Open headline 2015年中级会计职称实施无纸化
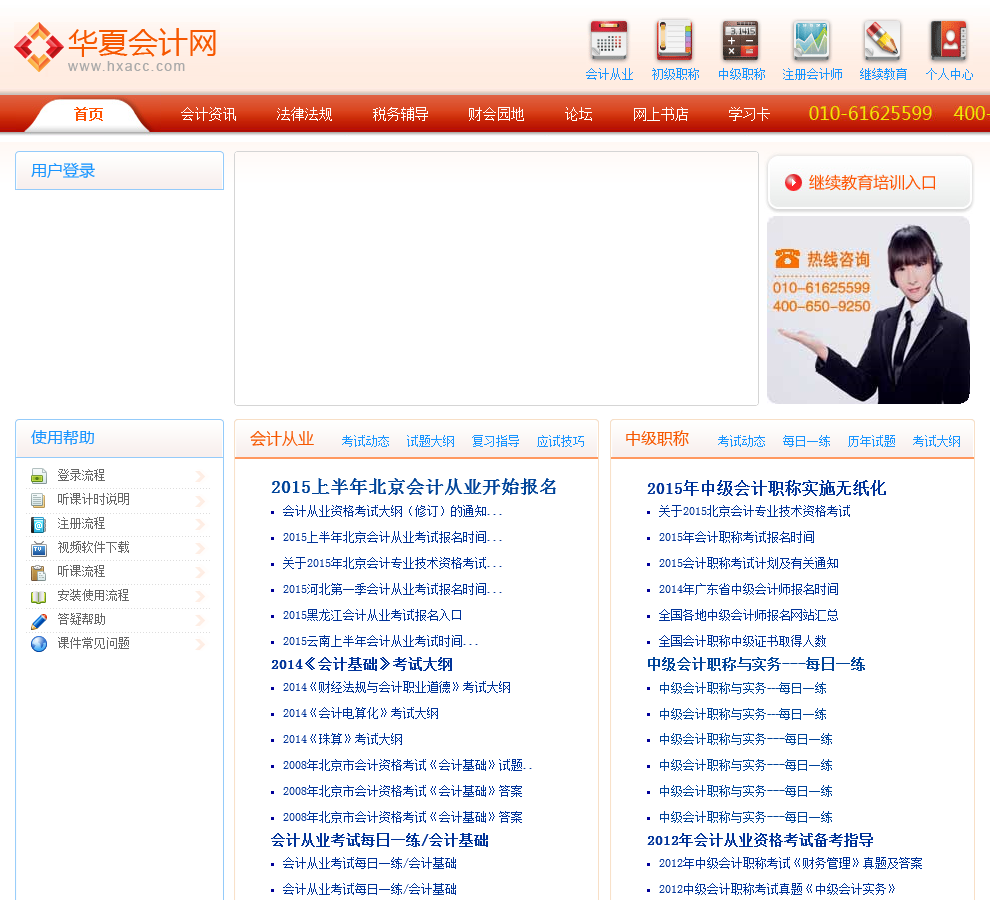 [766, 488]
